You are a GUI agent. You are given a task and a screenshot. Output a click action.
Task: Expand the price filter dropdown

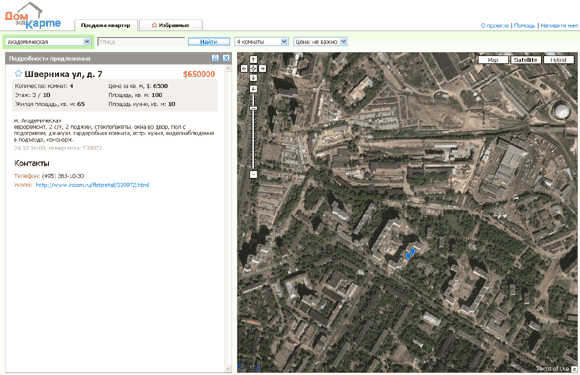coord(320,42)
